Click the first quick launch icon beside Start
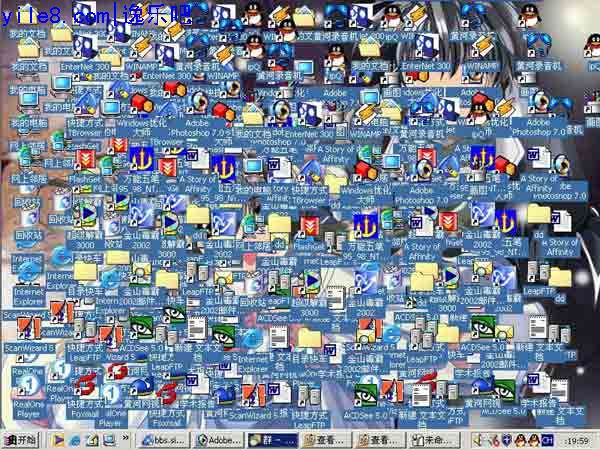The image size is (600, 450). (x=58, y=439)
